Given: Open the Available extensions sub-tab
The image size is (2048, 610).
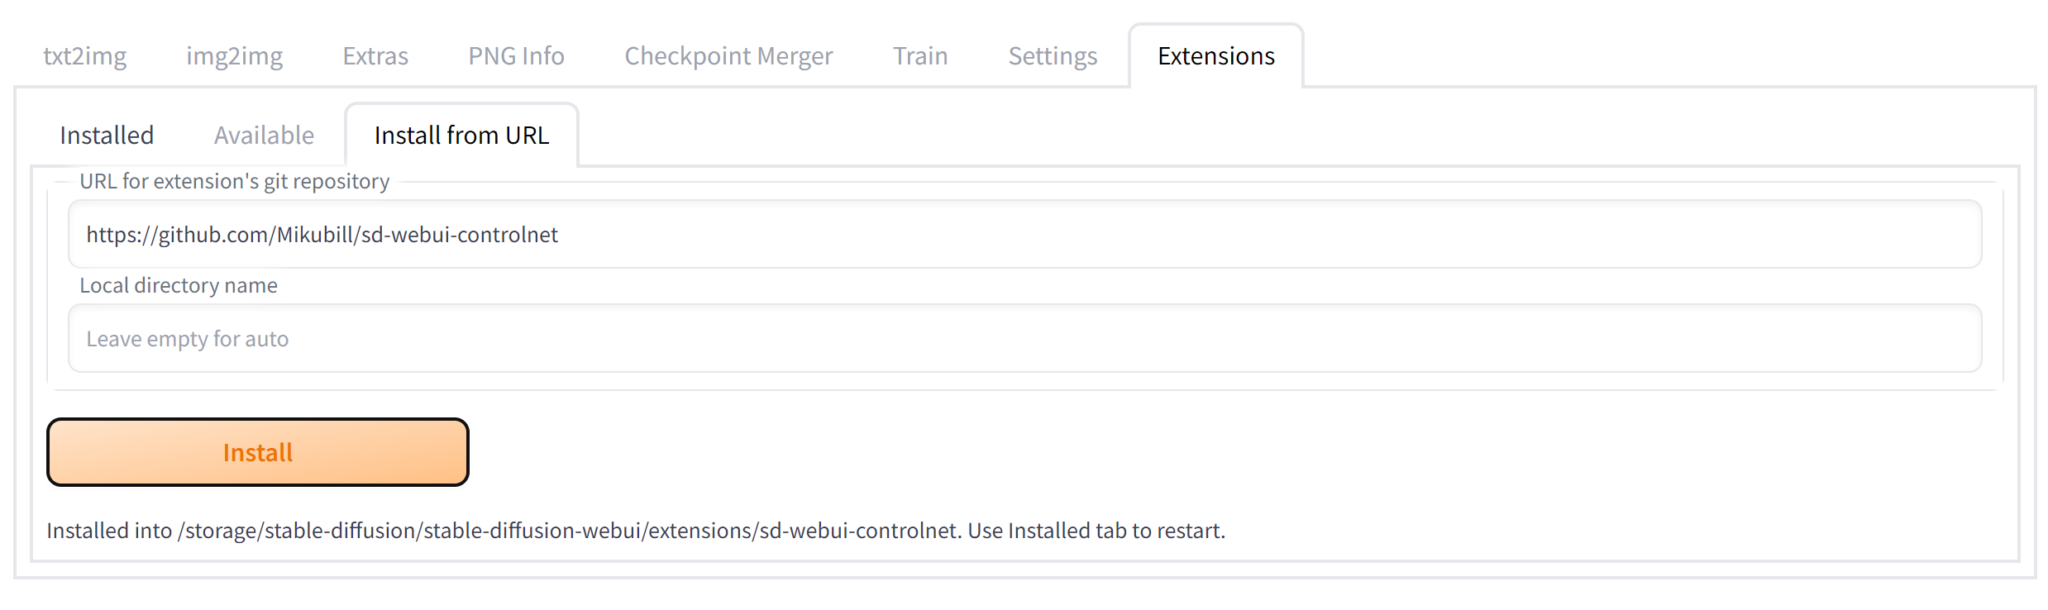Looking at the screenshot, I should [264, 135].
